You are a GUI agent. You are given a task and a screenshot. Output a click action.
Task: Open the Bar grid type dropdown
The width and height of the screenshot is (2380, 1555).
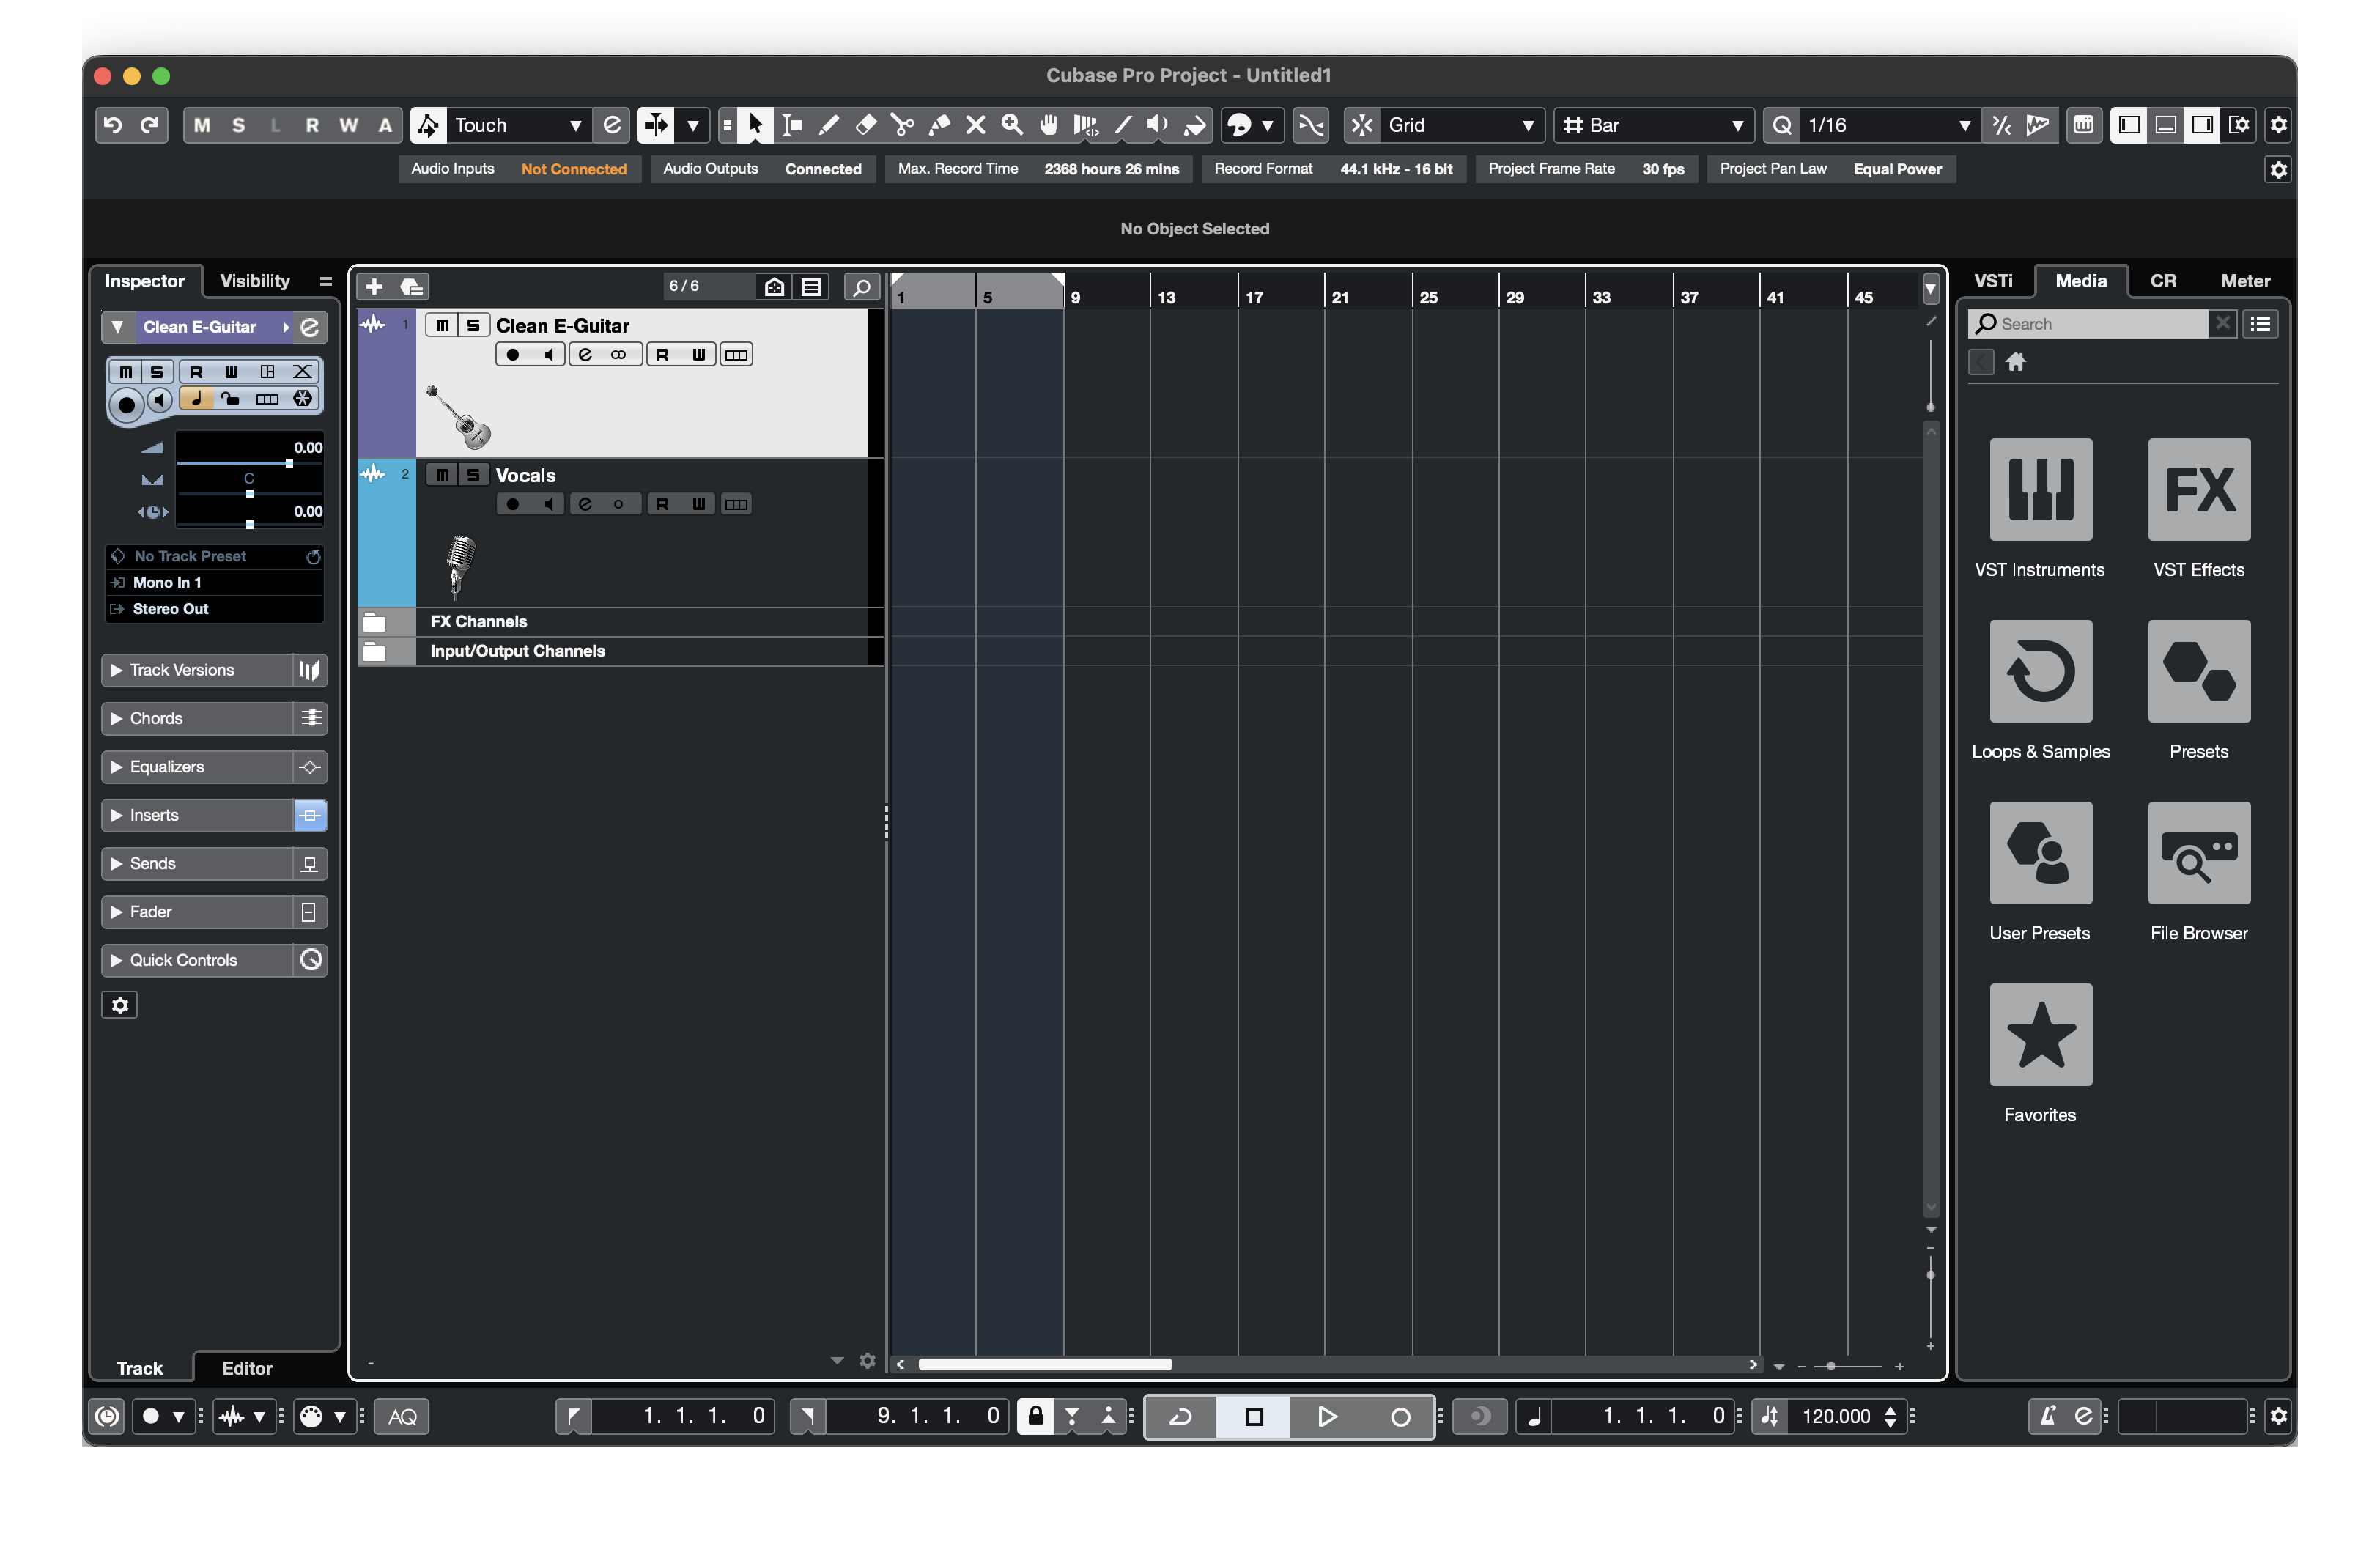pyautogui.click(x=1654, y=125)
